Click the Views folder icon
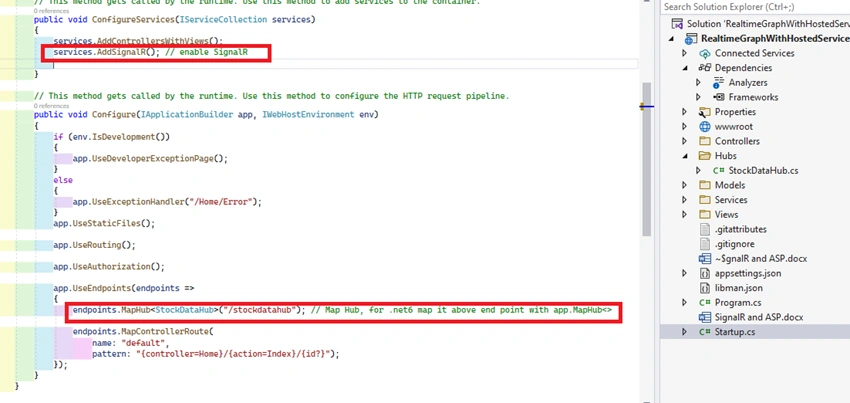850x403 pixels. click(x=705, y=214)
